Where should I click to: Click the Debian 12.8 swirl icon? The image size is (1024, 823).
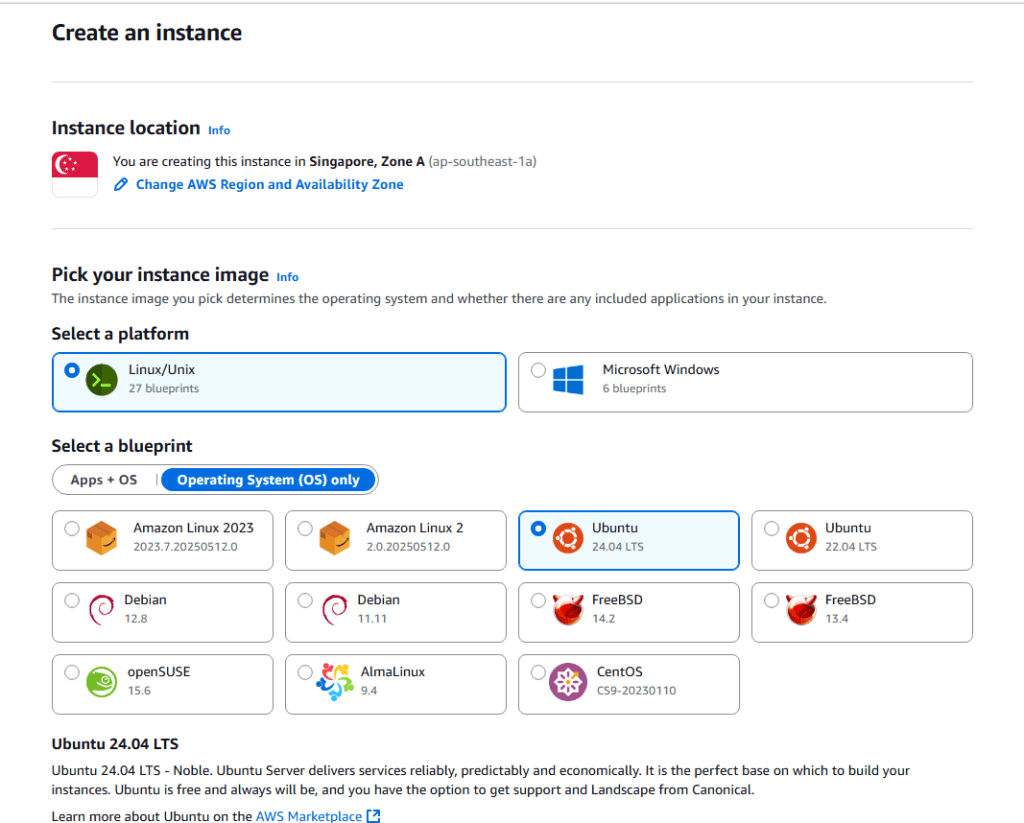tap(101, 610)
